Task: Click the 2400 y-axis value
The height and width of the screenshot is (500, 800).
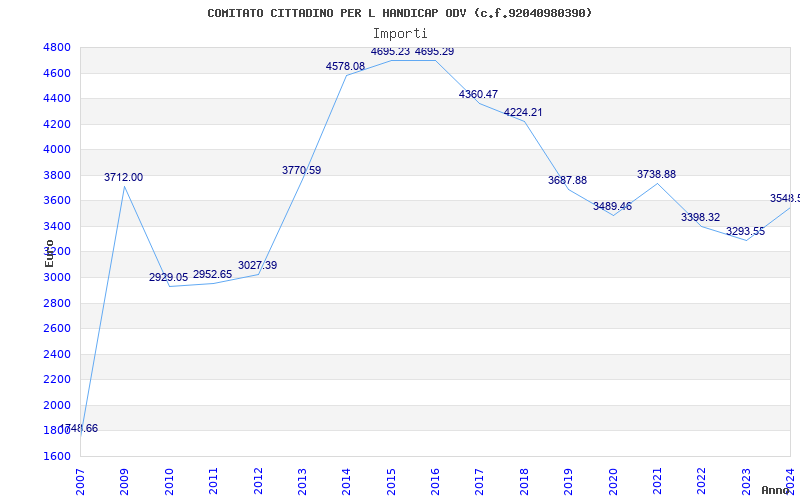Action: pos(57,354)
